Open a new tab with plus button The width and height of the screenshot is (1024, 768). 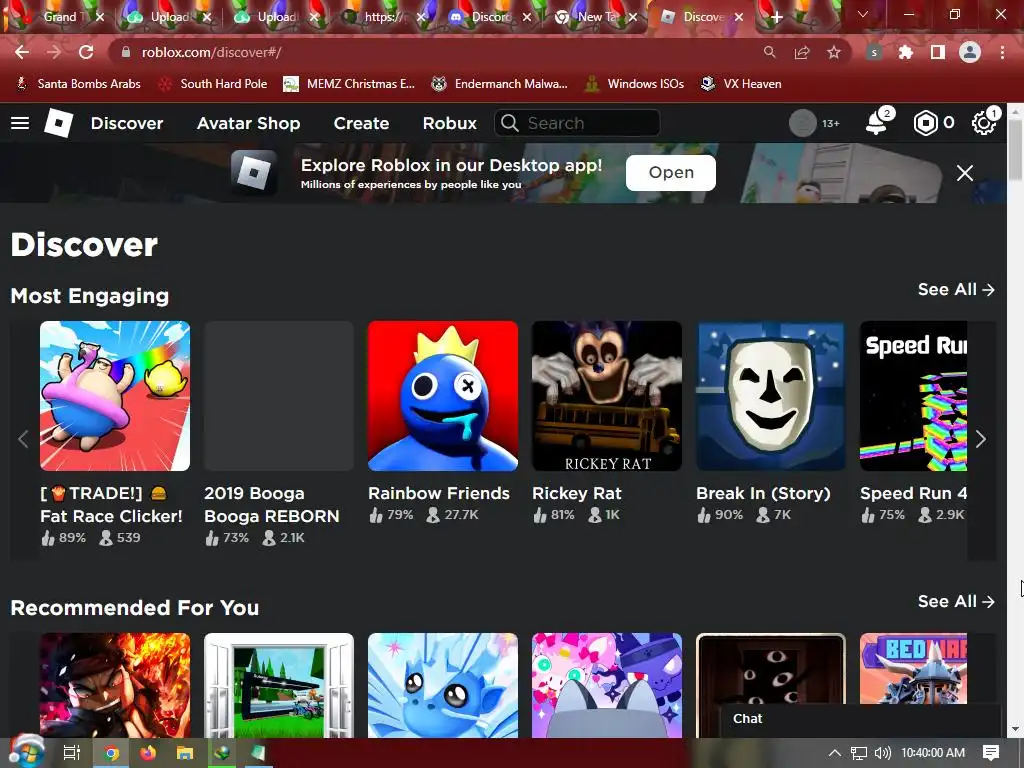[x=776, y=17]
